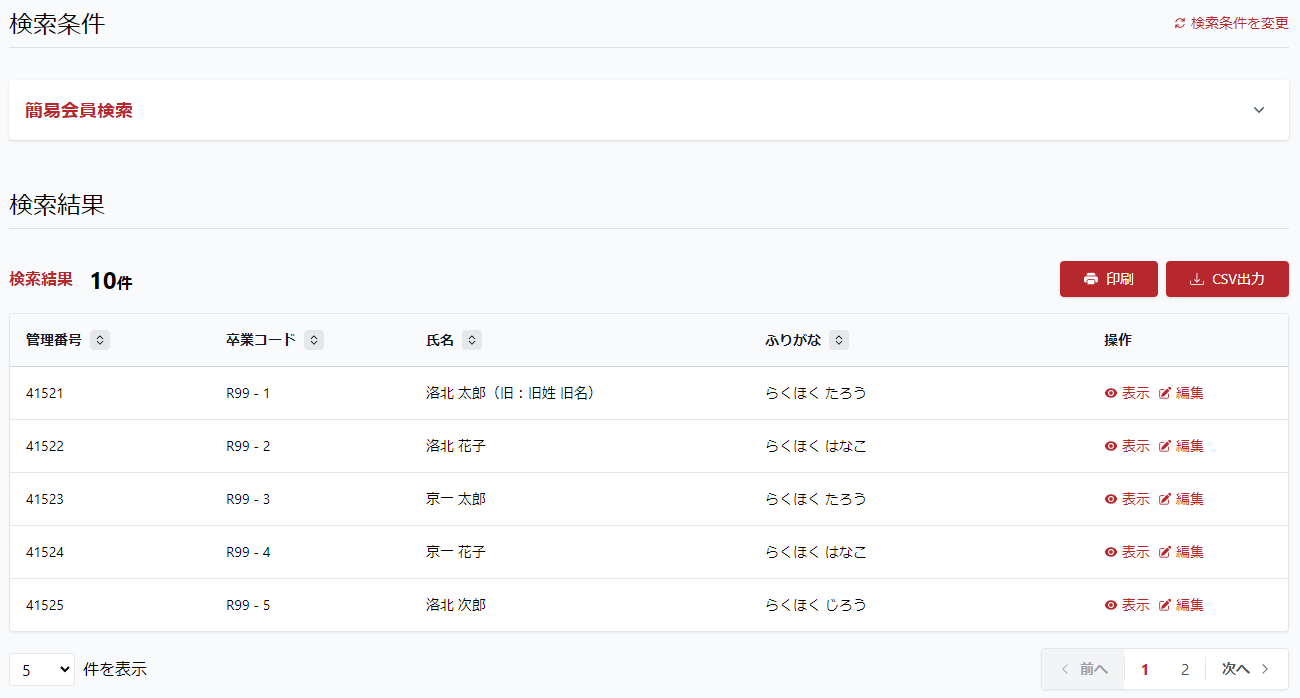Click the disabled 前へ previous button
The width and height of the screenshot is (1300, 698).
click(x=1084, y=669)
